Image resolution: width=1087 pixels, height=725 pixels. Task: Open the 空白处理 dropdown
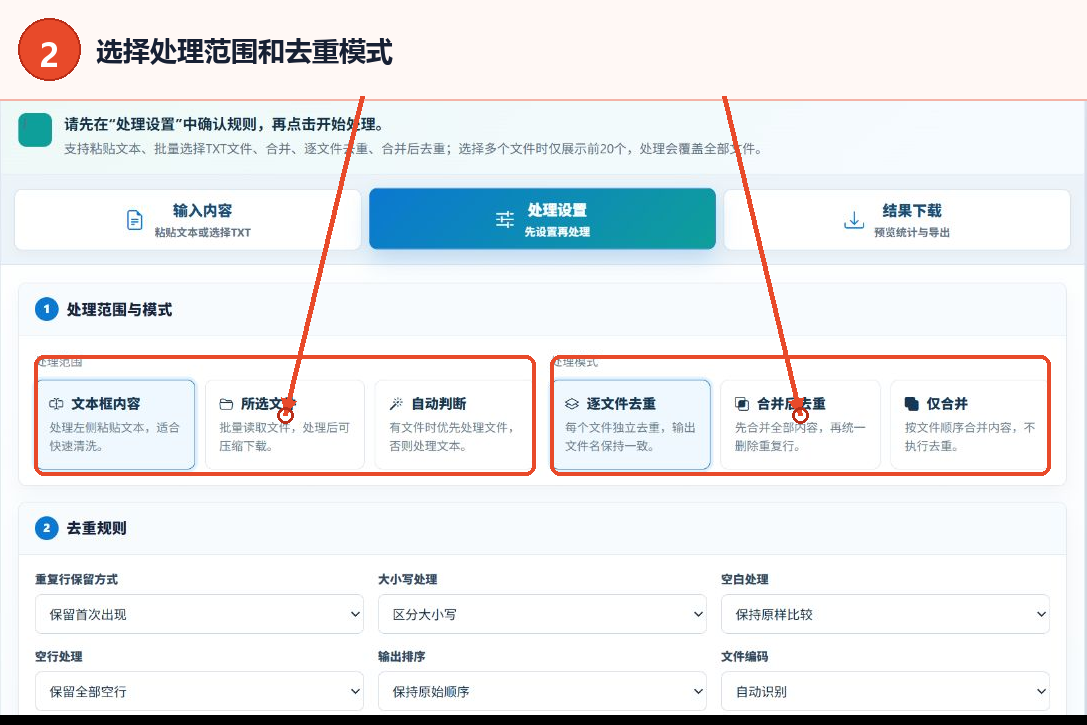885,614
